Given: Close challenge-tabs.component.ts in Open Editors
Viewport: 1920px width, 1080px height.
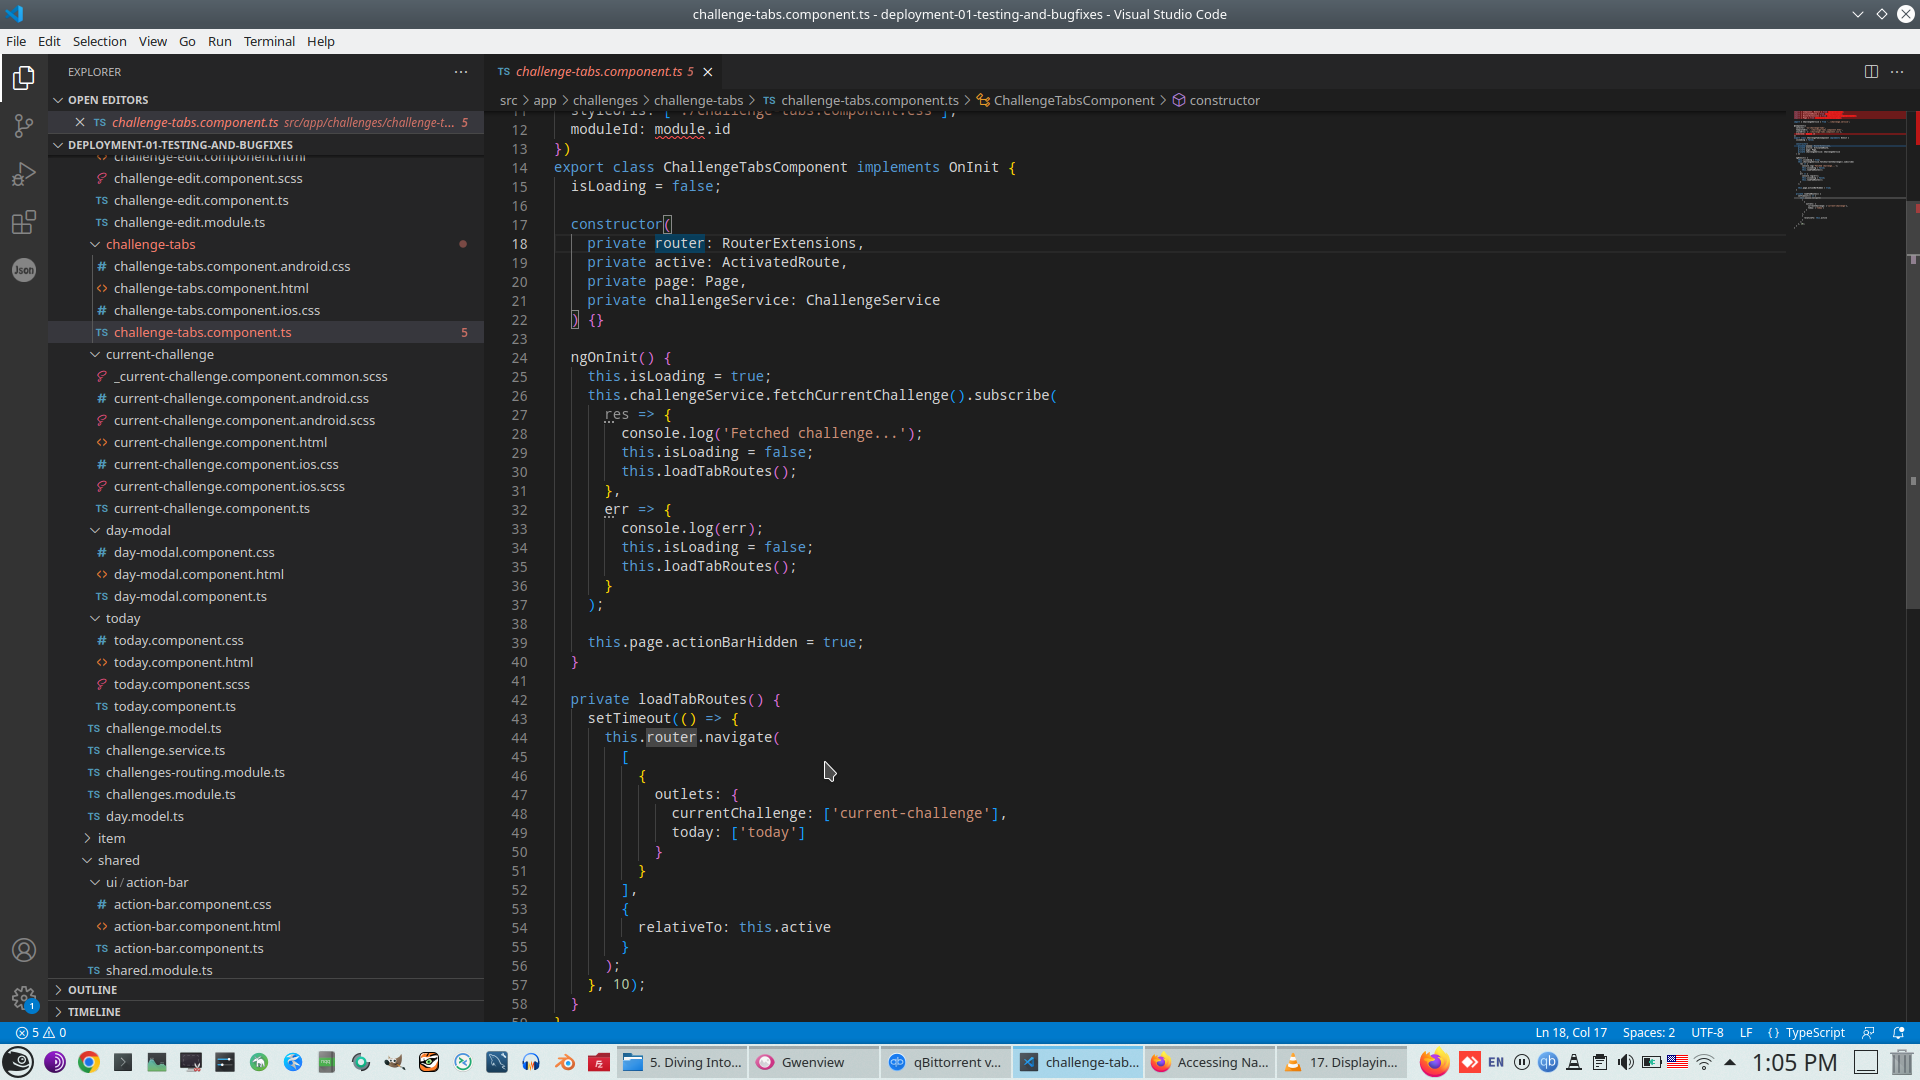Looking at the screenshot, I should click(80, 122).
